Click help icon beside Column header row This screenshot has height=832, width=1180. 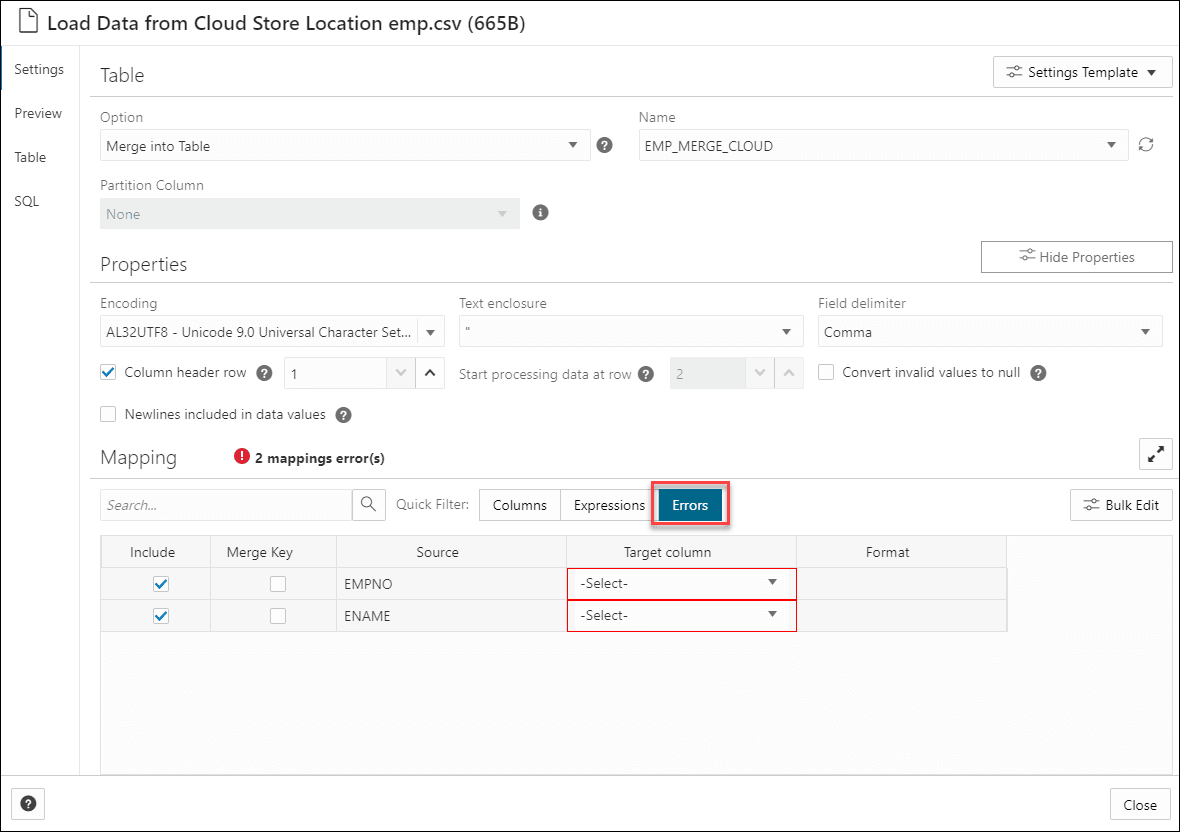coord(264,373)
